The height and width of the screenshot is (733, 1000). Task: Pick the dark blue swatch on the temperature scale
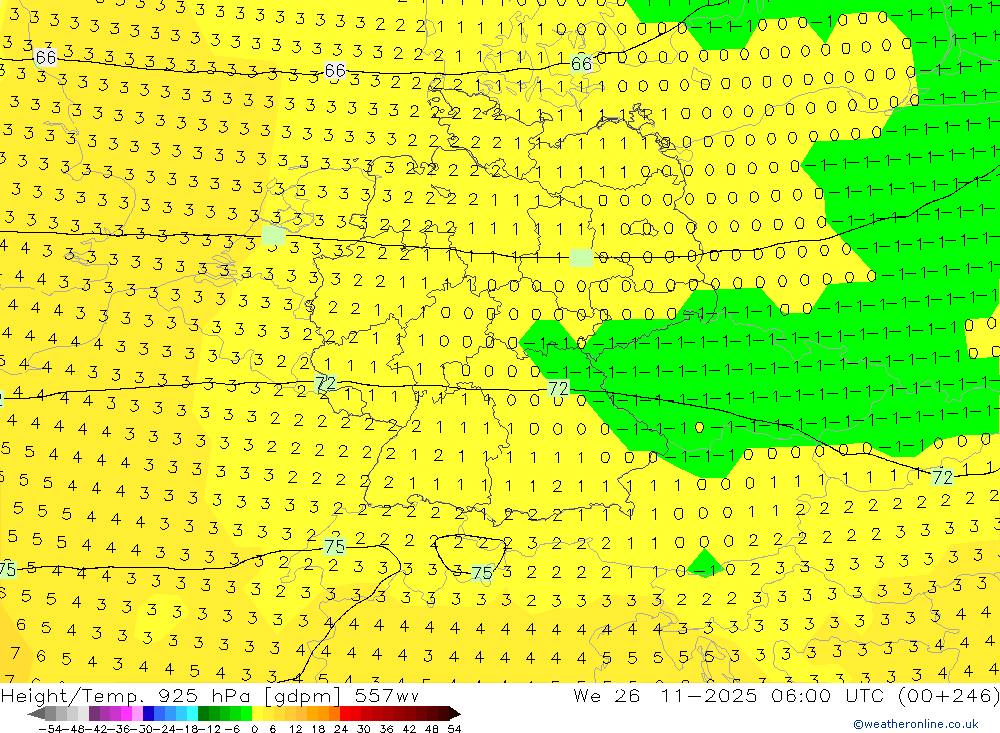click(x=149, y=714)
